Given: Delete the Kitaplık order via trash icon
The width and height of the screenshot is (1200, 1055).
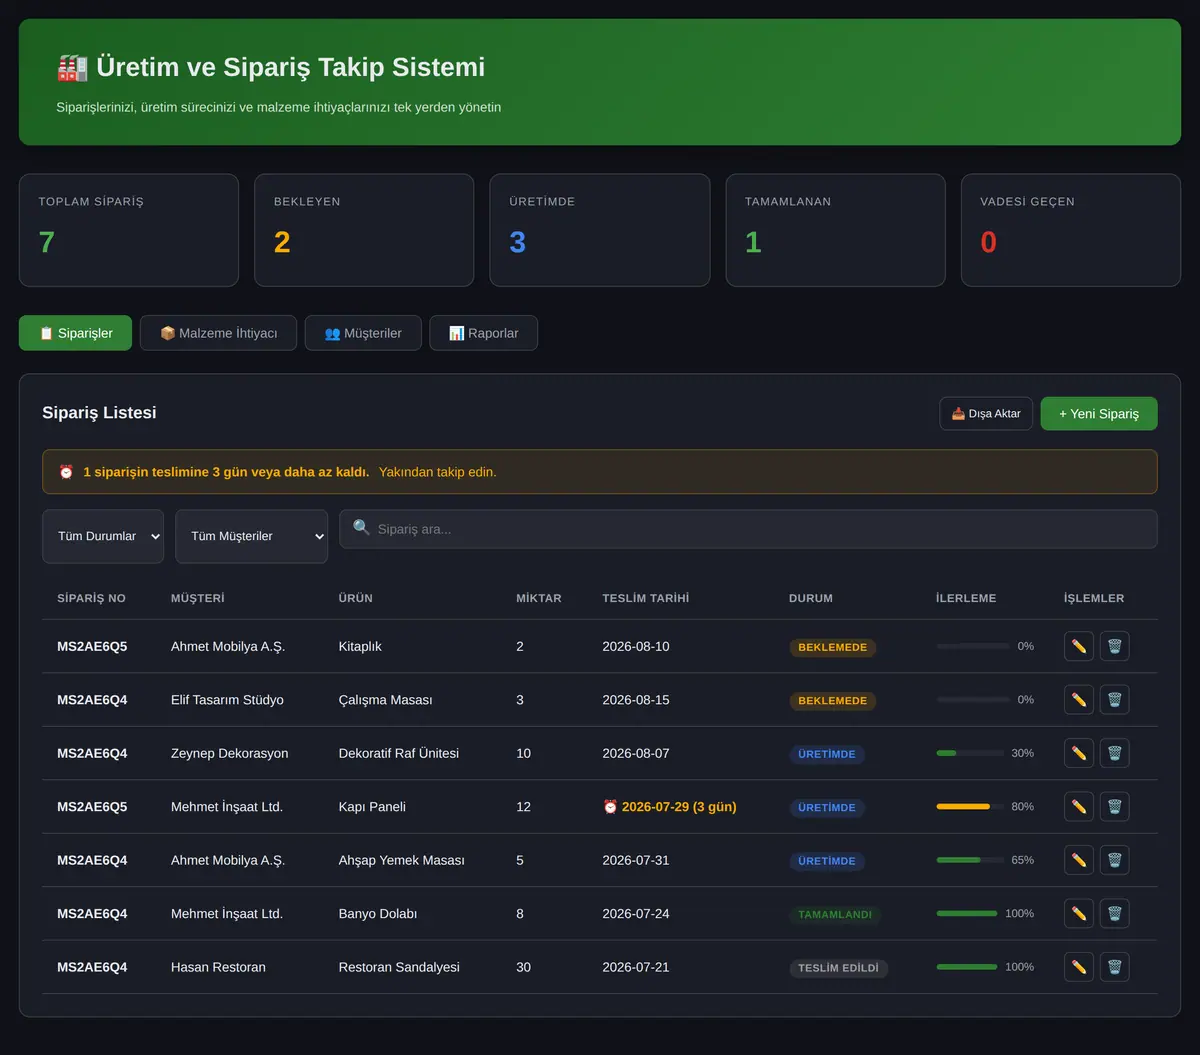Looking at the screenshot, I should tap(1115, 646).
